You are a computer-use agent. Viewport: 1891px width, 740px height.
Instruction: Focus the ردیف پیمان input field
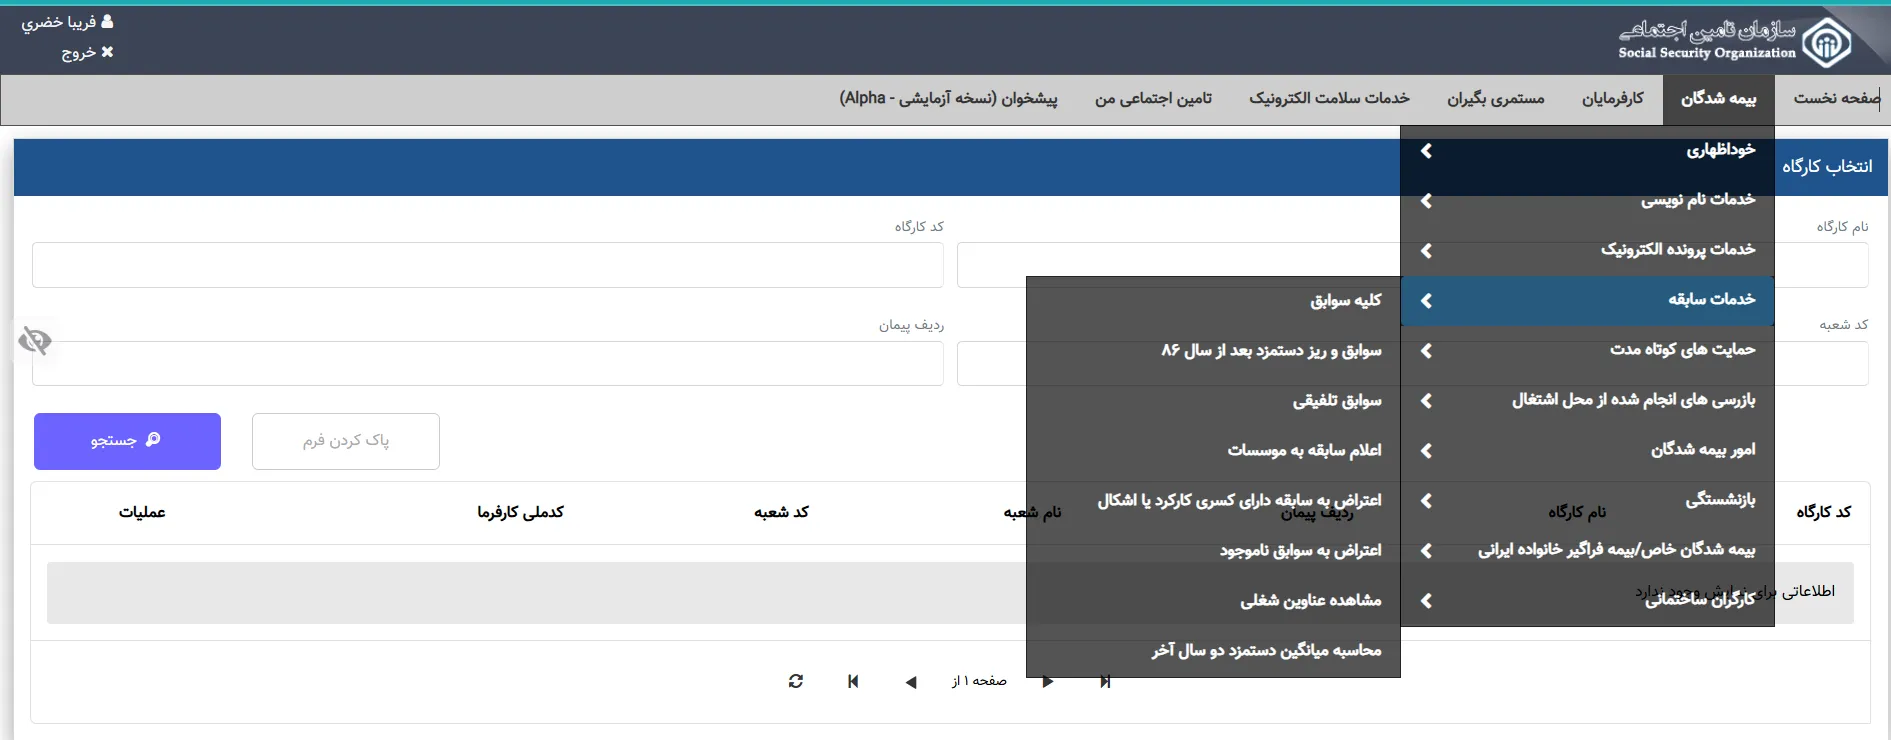point(488,363)
